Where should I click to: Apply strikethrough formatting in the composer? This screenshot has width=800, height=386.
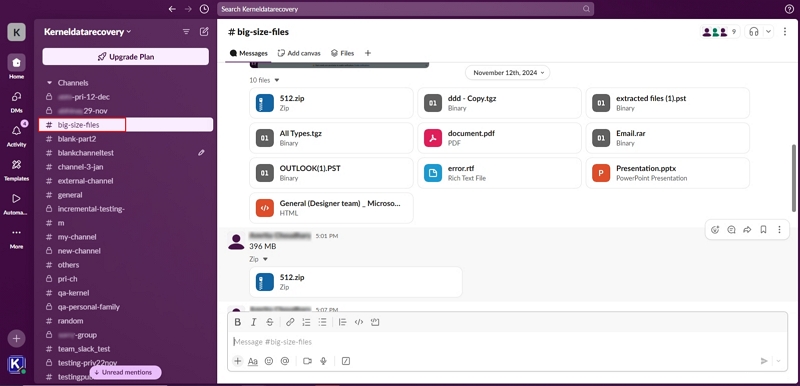click(270, 322)
